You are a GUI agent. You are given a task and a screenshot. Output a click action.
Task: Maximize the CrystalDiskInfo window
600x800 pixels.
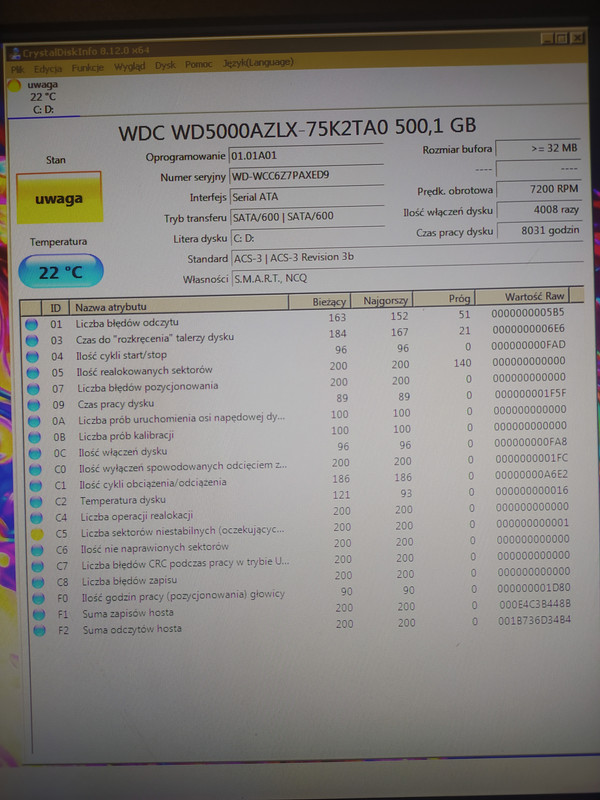click(x=561, y=38)
